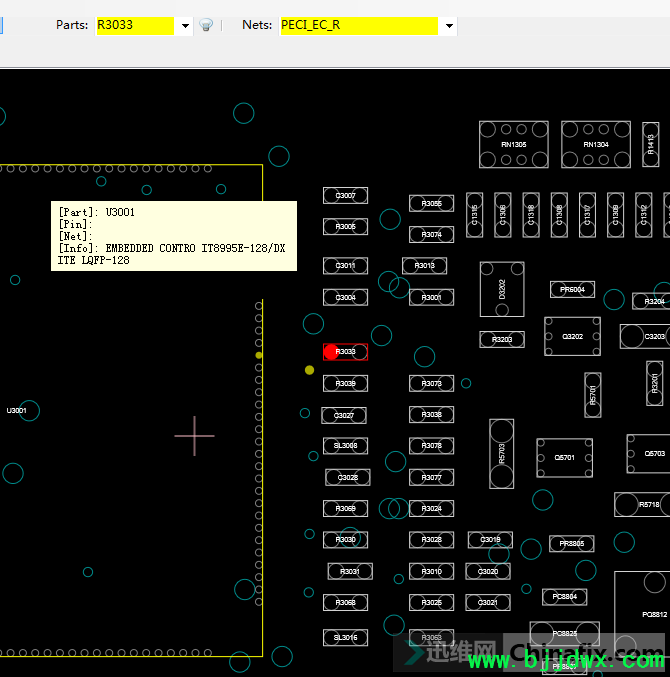
Task: Click the Parts field showing R3033
Action: 134,25
